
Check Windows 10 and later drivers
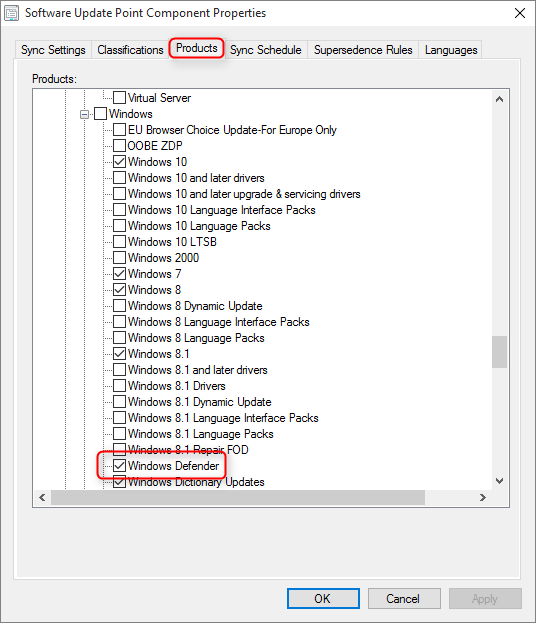coord(120,178)
